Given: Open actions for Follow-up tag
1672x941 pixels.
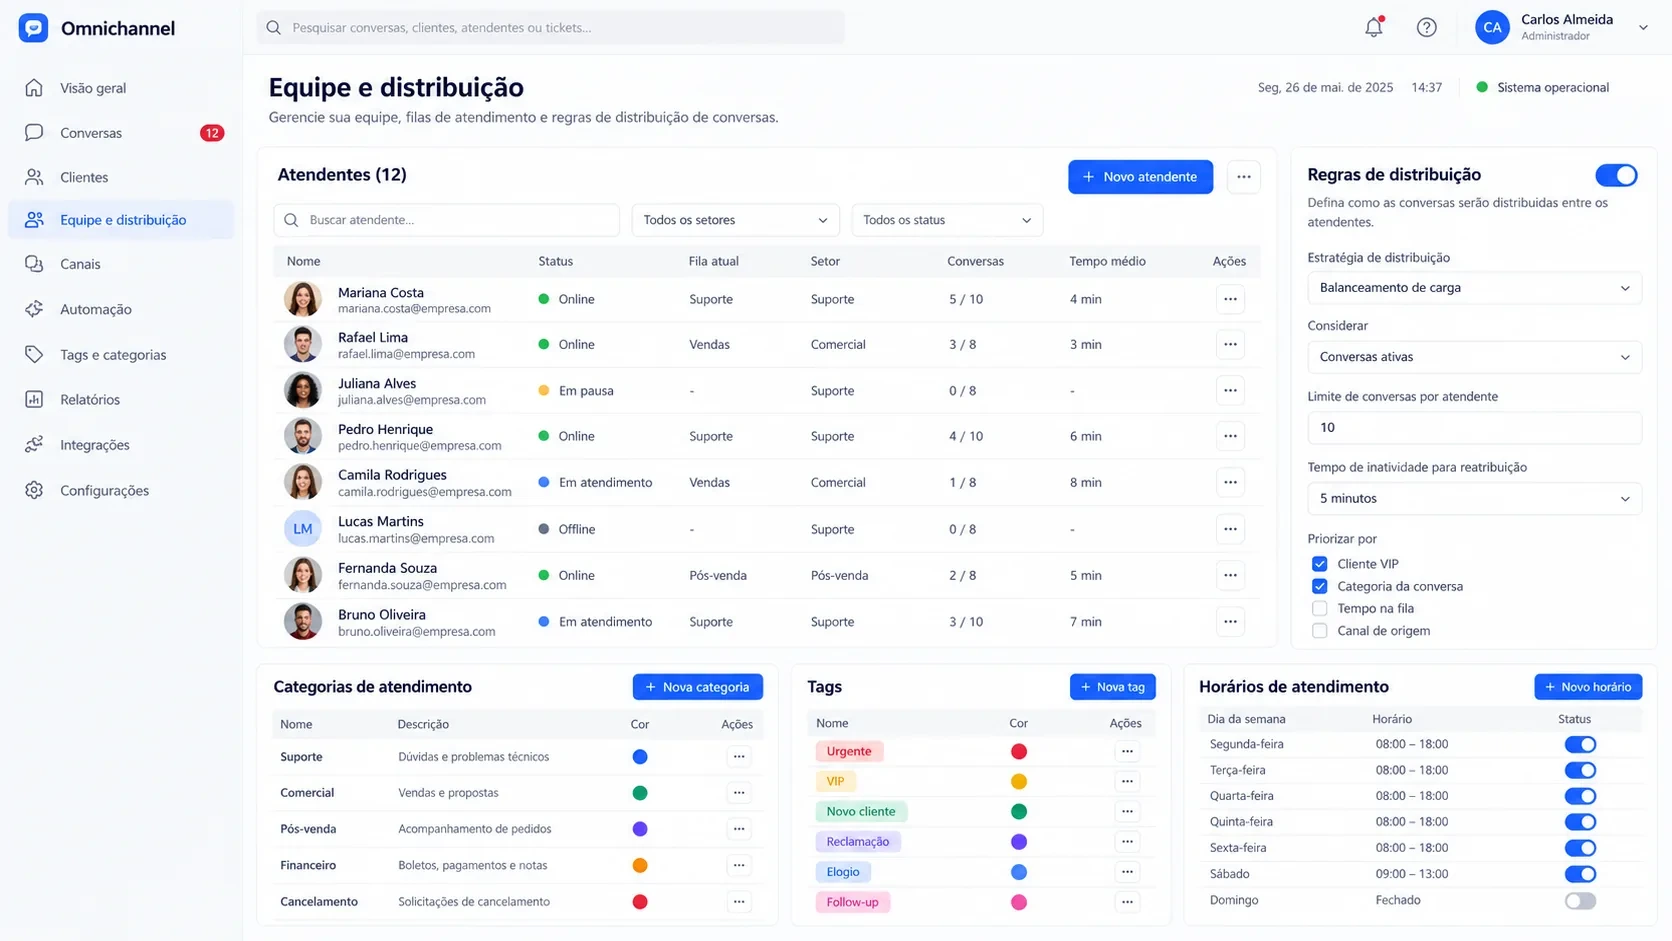Looking at the screenshot, I should pyautogui.click(x=1127, y=902).
